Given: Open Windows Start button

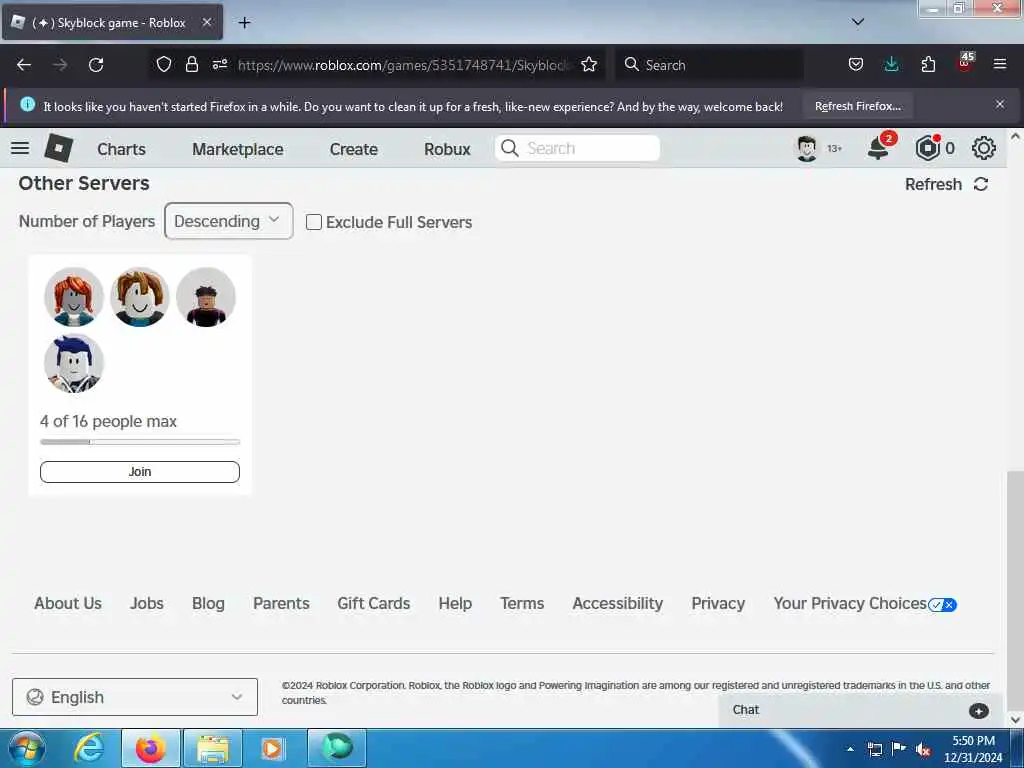Looking at the screenshot, I should (x=26, y=748).
